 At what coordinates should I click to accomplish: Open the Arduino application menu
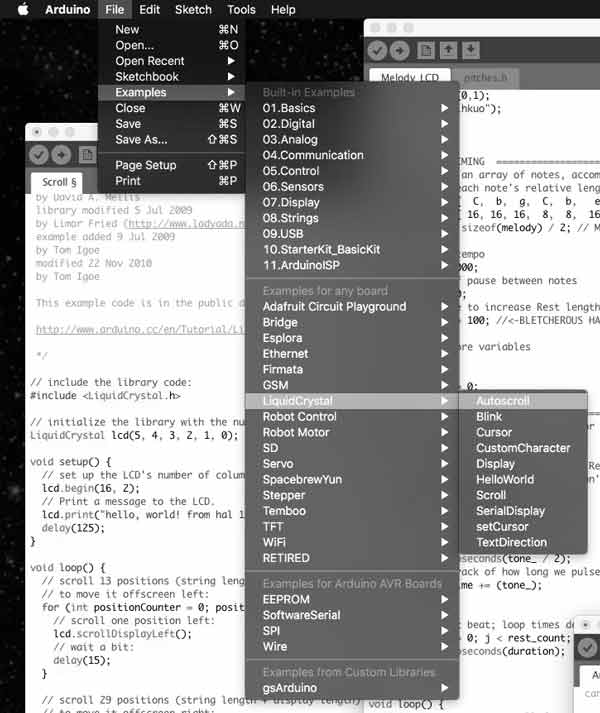click(x=67, y=10)
